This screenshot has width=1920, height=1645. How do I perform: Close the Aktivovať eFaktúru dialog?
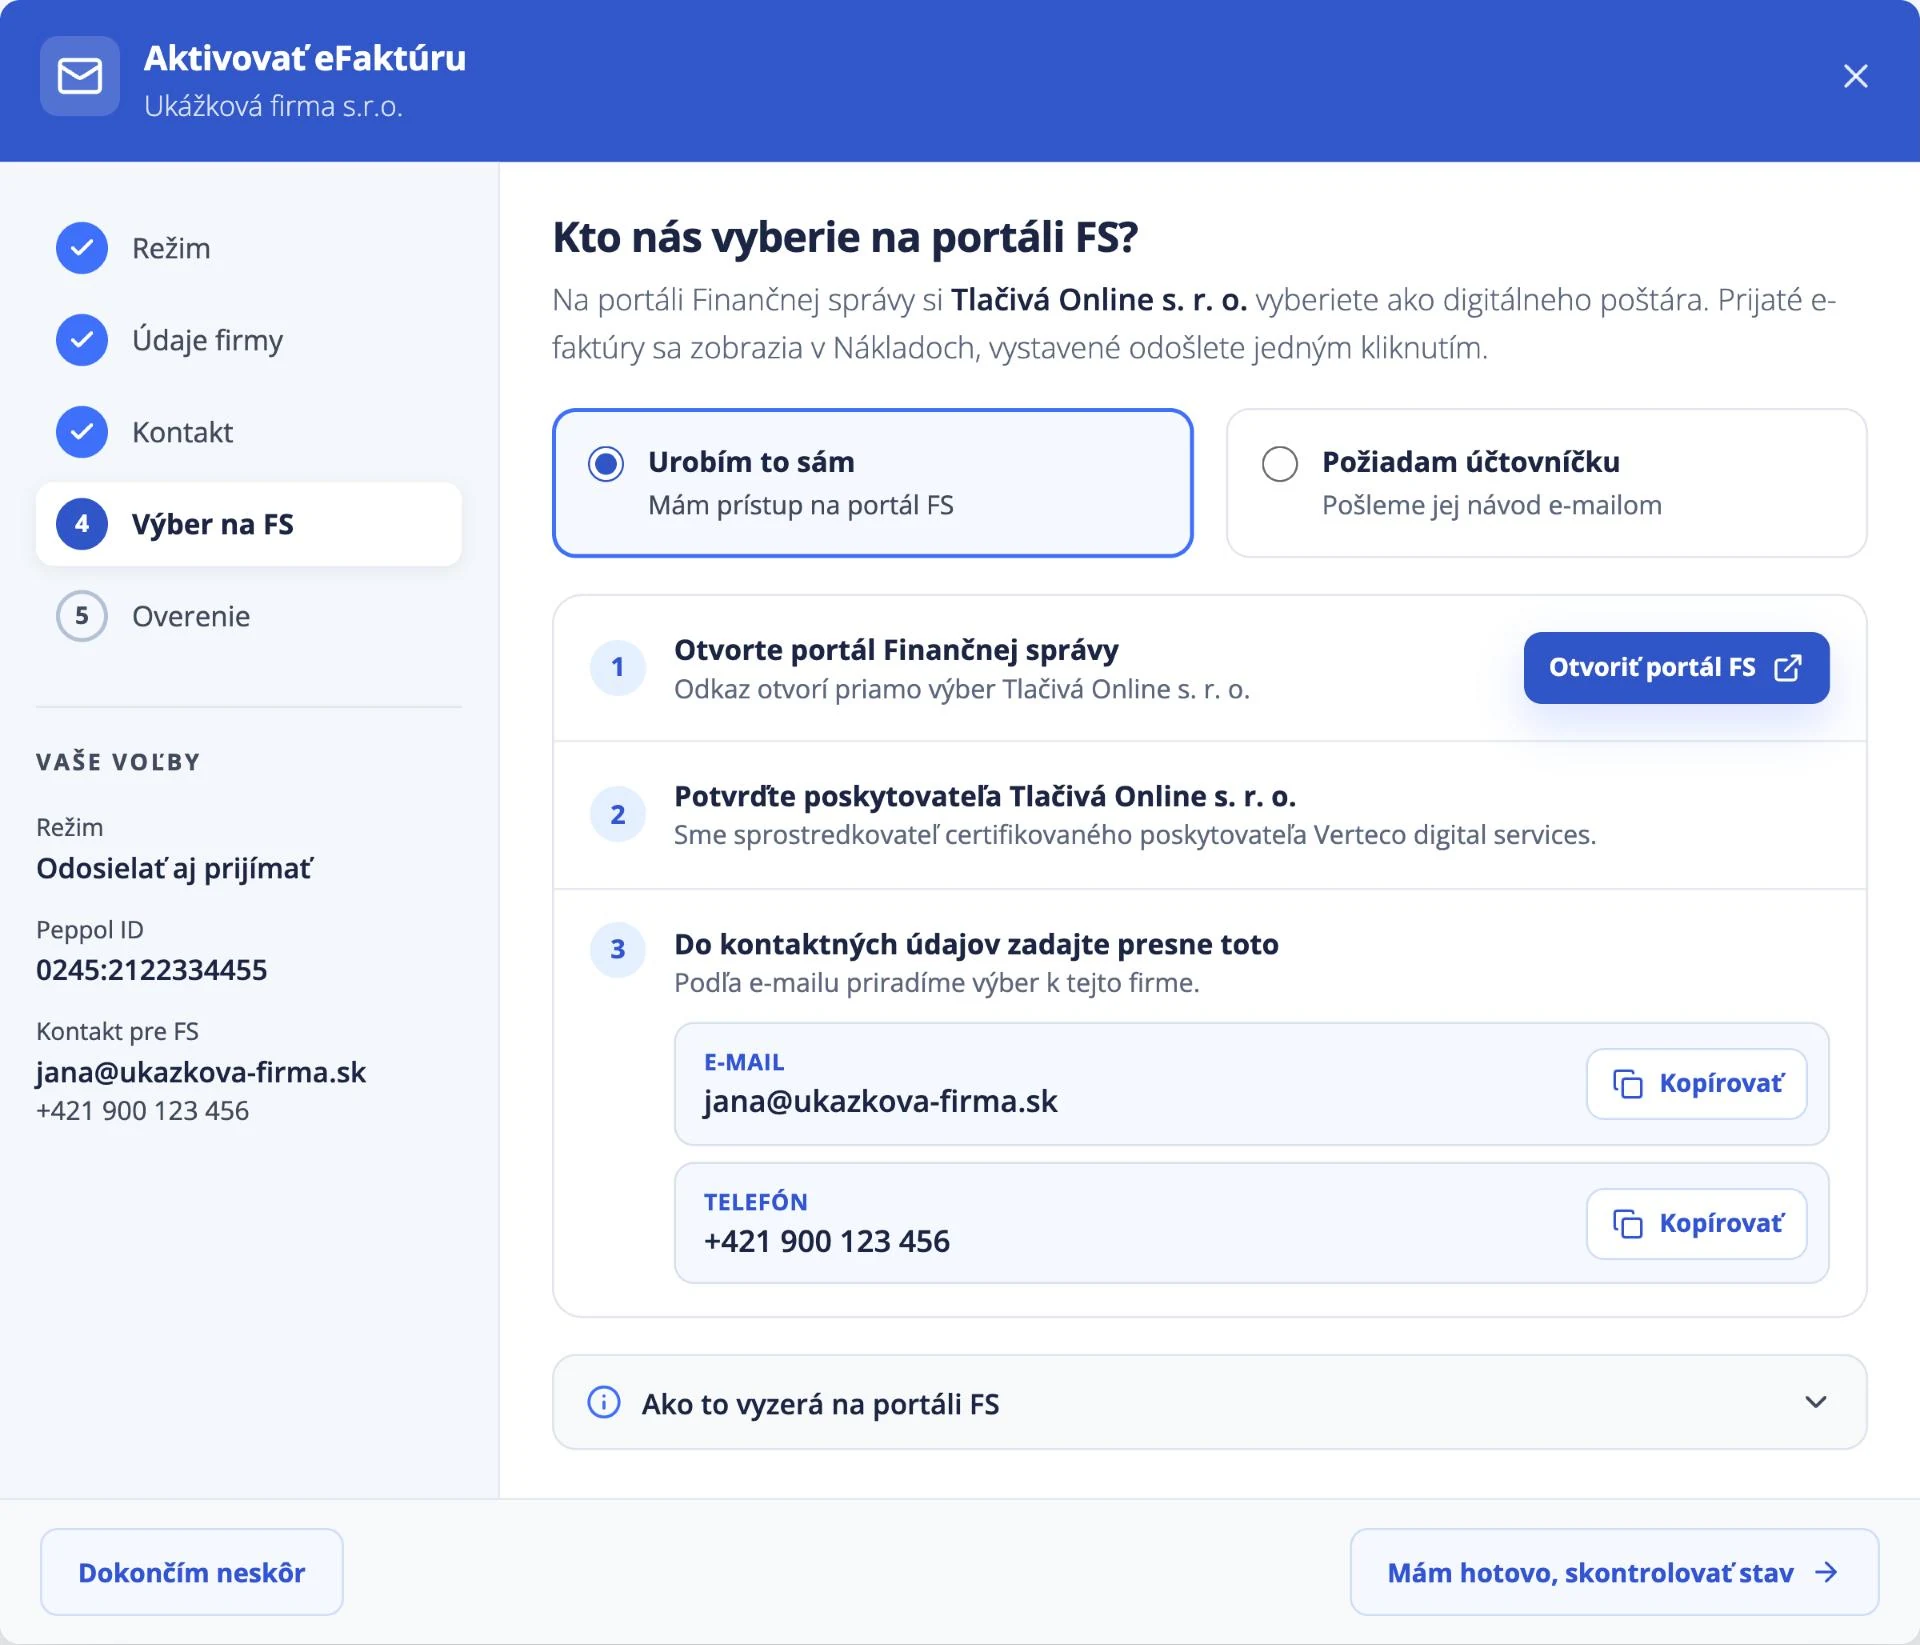[x=1855, y=76]
